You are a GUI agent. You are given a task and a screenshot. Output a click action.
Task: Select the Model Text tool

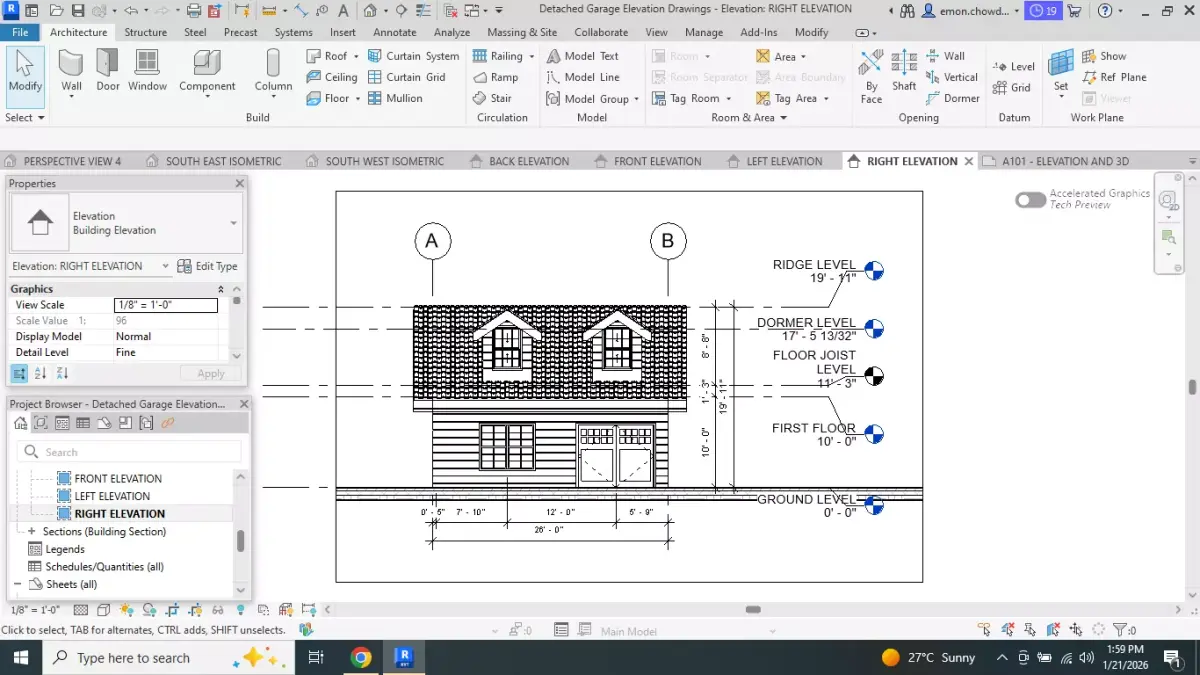(x=583, y=56)
